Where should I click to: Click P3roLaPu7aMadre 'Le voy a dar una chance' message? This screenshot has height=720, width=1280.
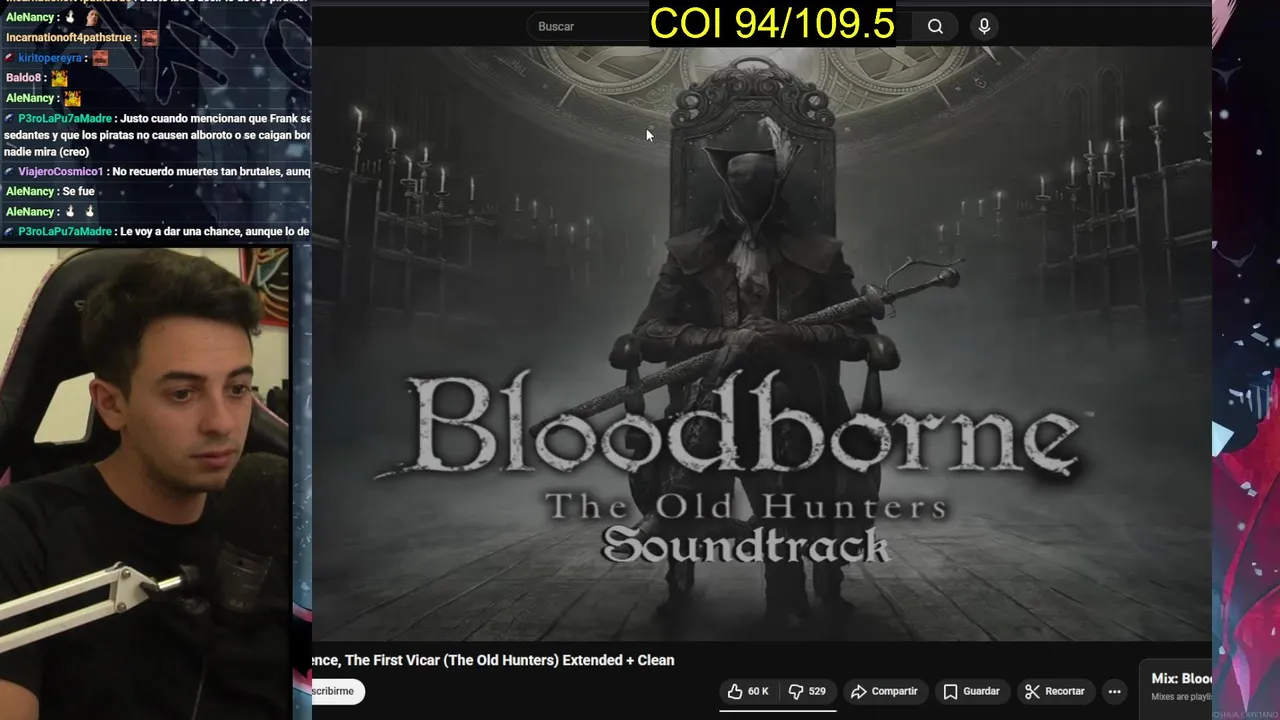[158, 231]
